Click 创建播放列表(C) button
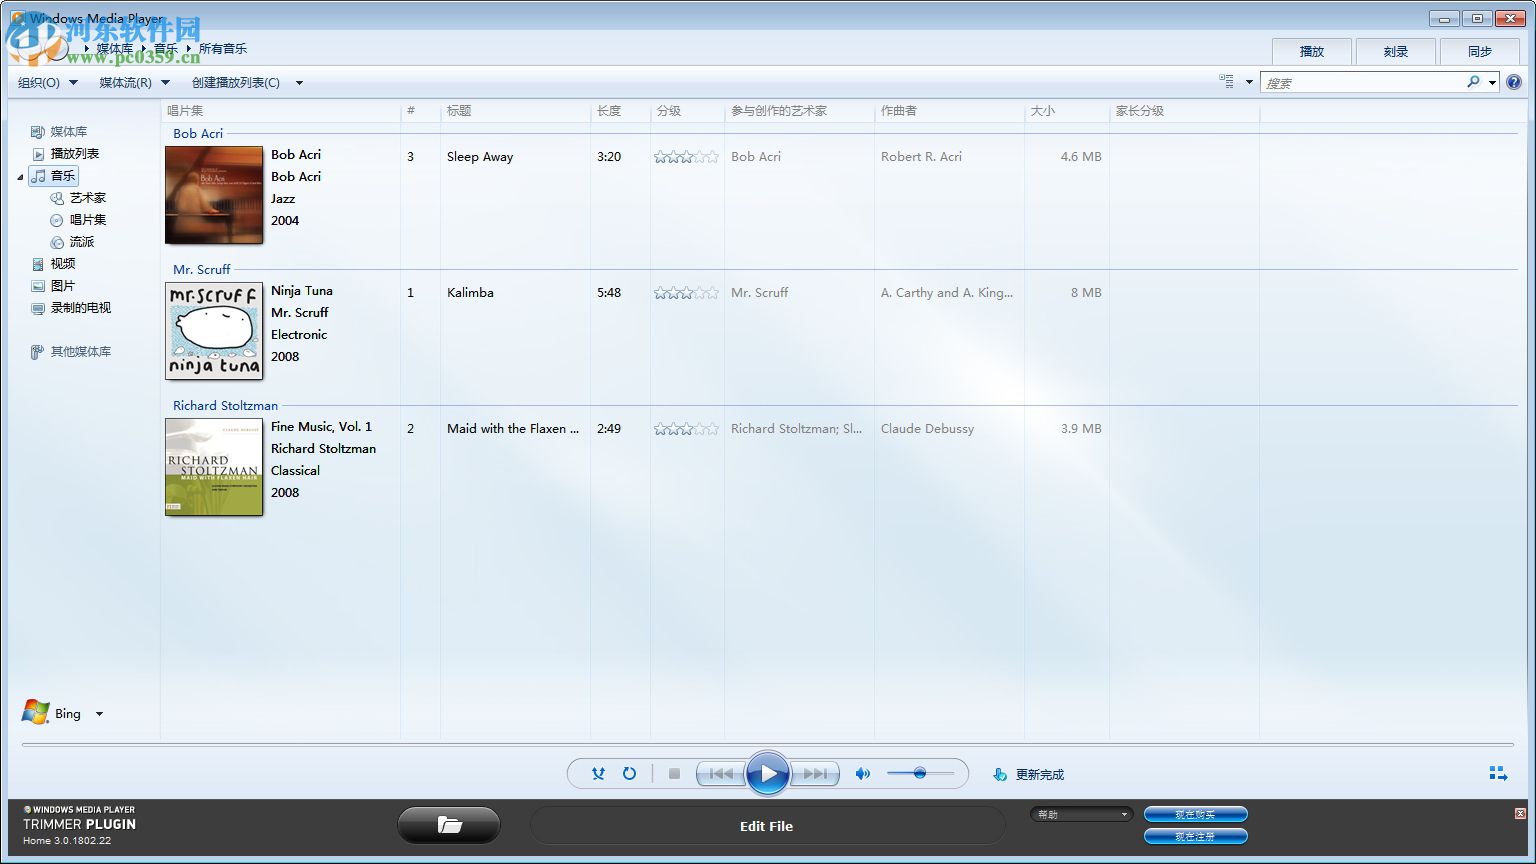This screenshot has height=864, width=1536. coord(236,83)
